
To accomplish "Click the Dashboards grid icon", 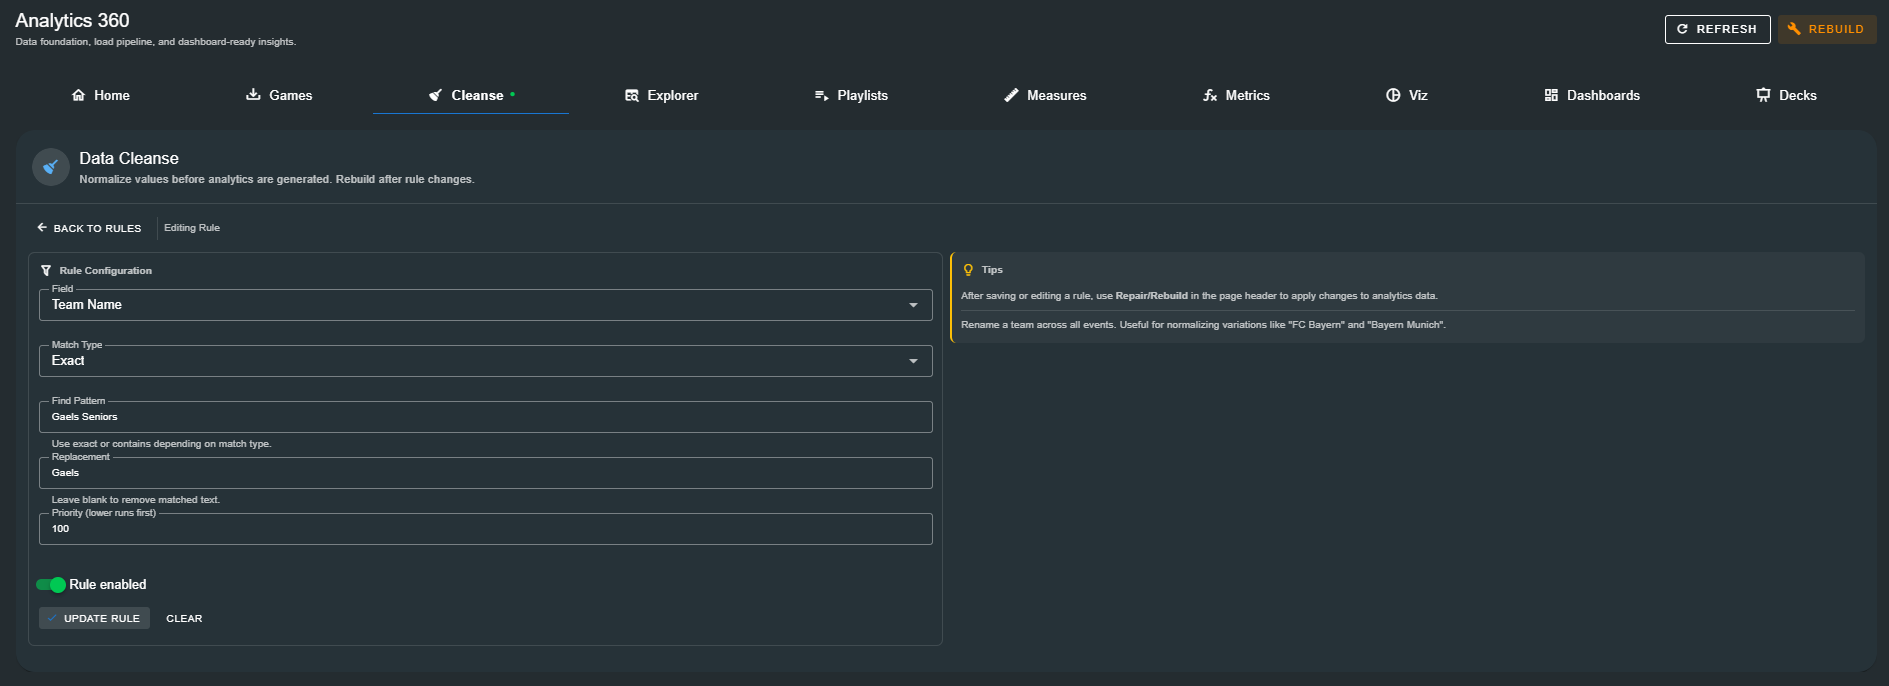I will point(1551,95).
